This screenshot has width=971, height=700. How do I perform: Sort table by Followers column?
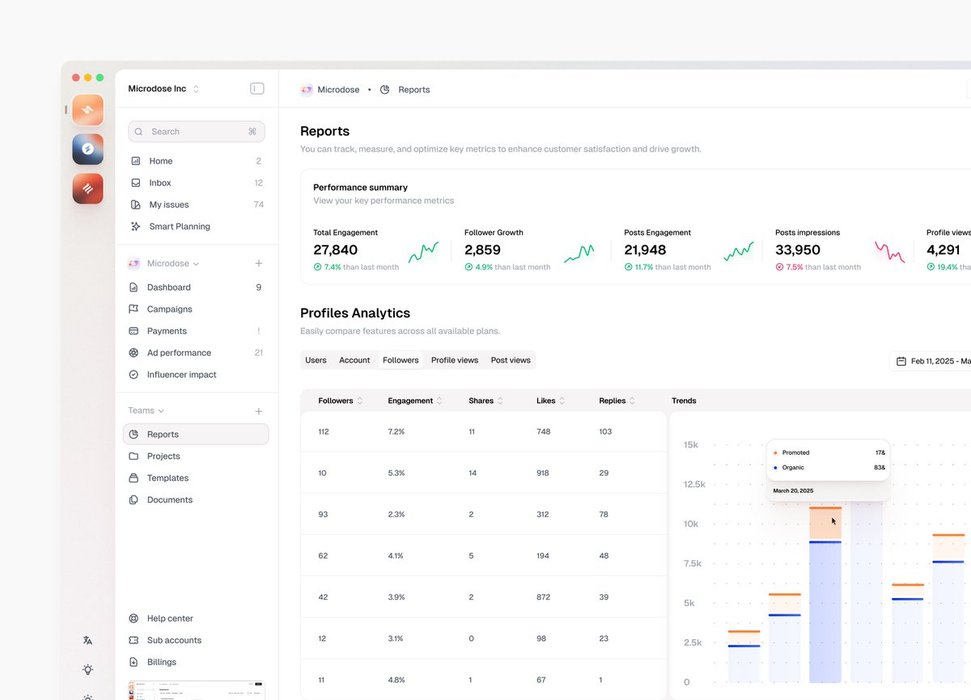[x=340, y=401]
